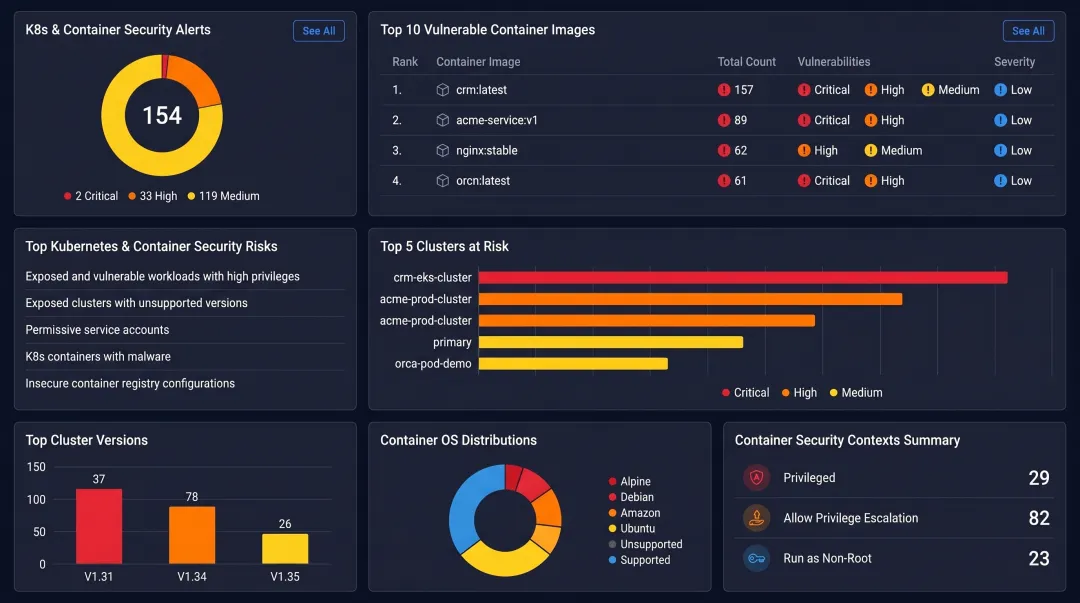Toggle Alpine in OS distribution legend
This screenshot has height=603, width=1080.
pyautogui.click(x=630, y=482)
